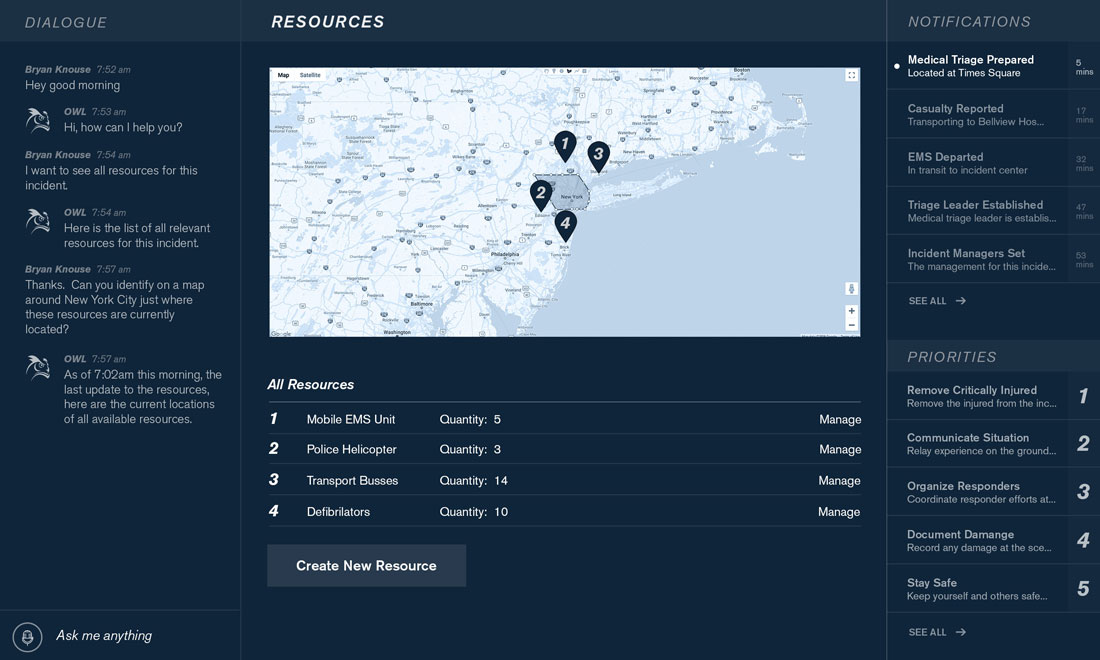
Task: Expand notifications with See All arrow
Action: 937,301
